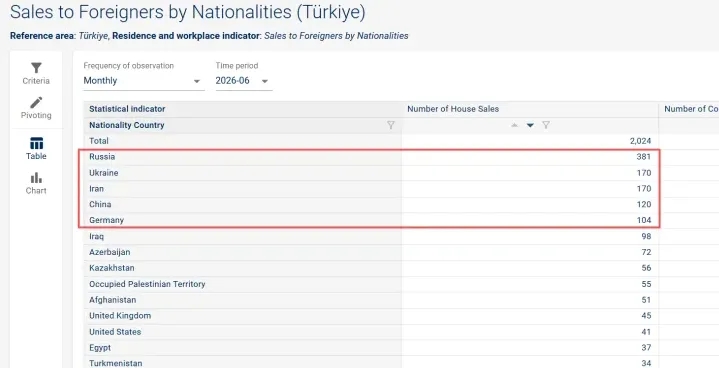Click Afghanistan's value 51
This screenshot has height=368, width=719.
point(646,300)
